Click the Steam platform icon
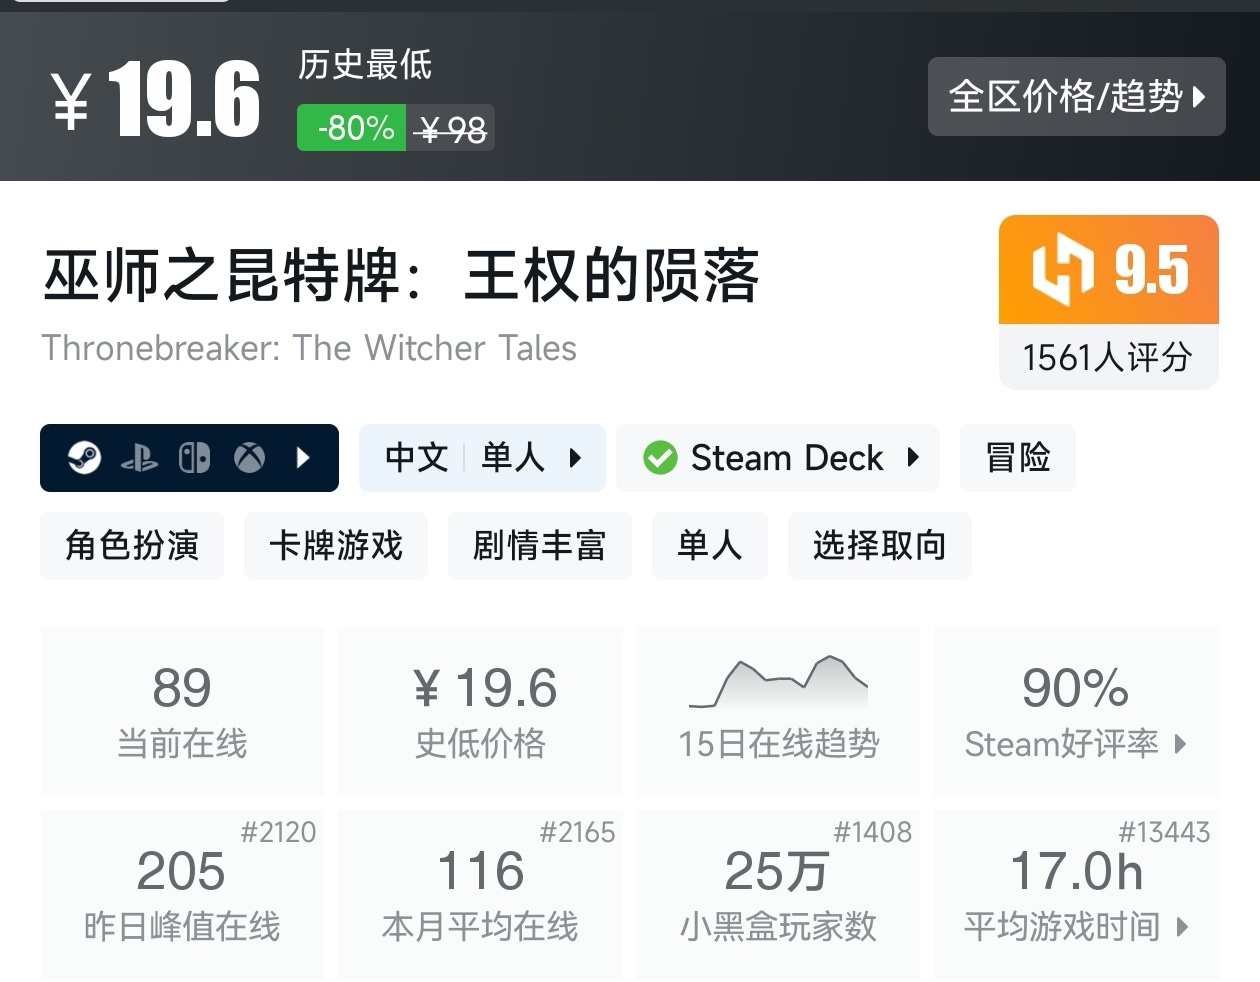Viewport: 1260px width, 982px height. [85, 458]
